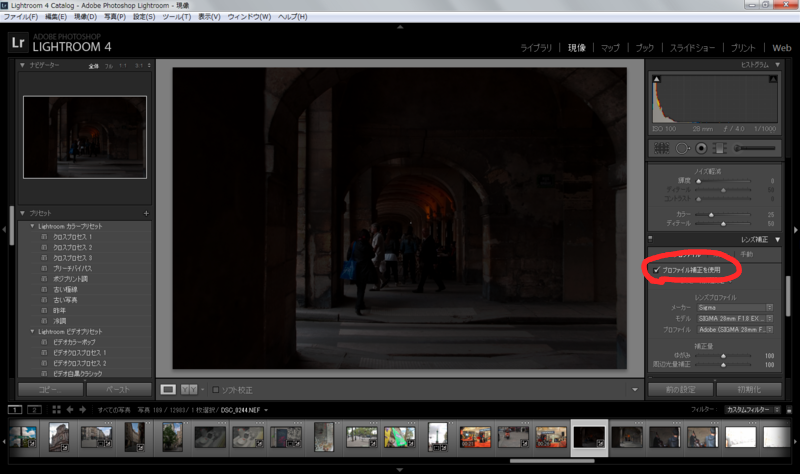Collapse Lightroom ビデオプリセット folder

33,332
